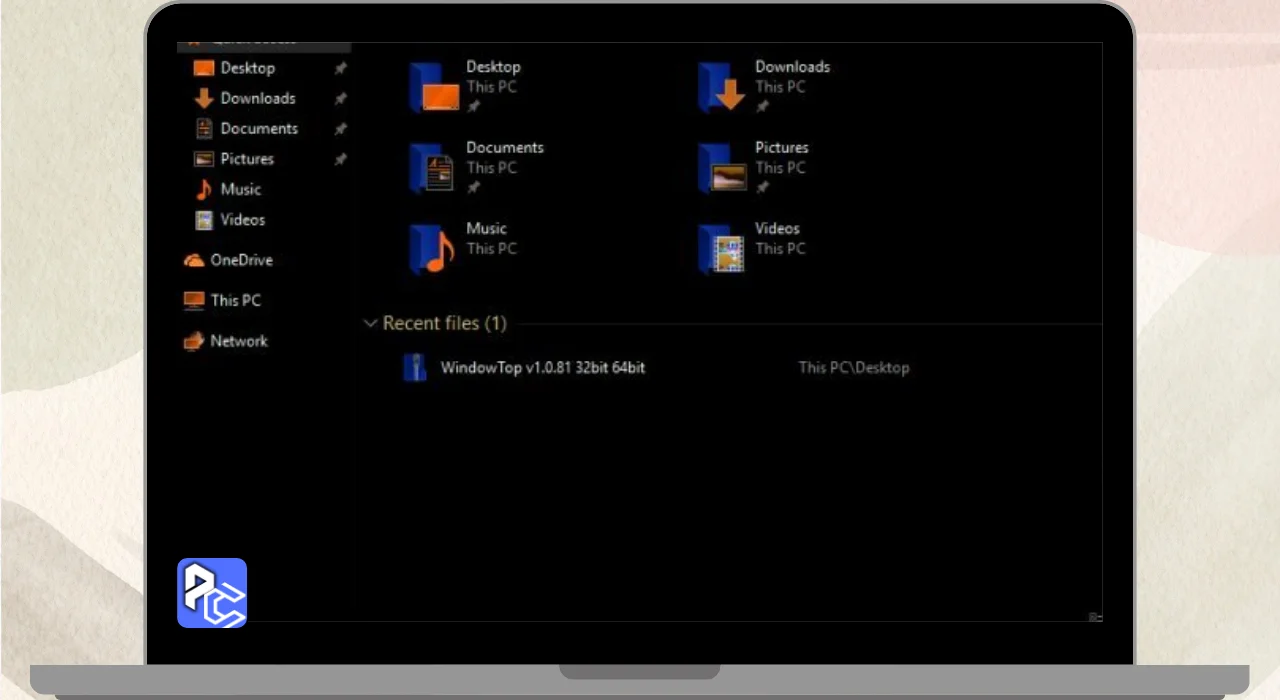1280x700 pixels.
Task: Click the This PC monitor icon in sidebar
Action: [x=194, y=300]
